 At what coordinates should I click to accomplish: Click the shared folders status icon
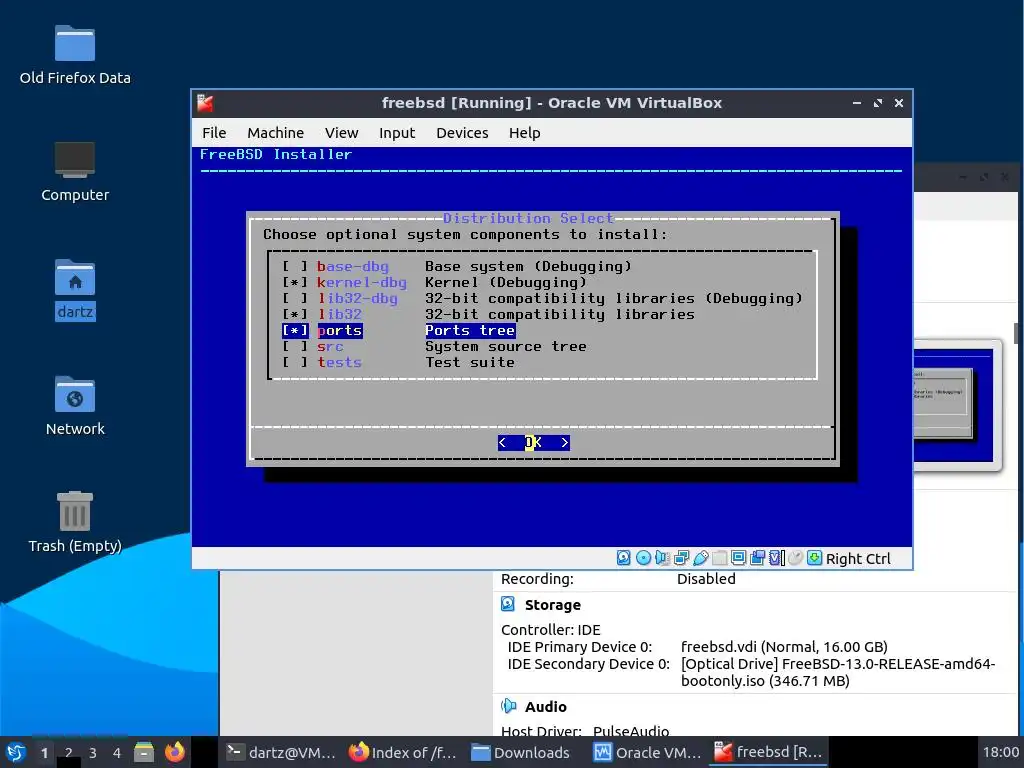tap(719, 558)
